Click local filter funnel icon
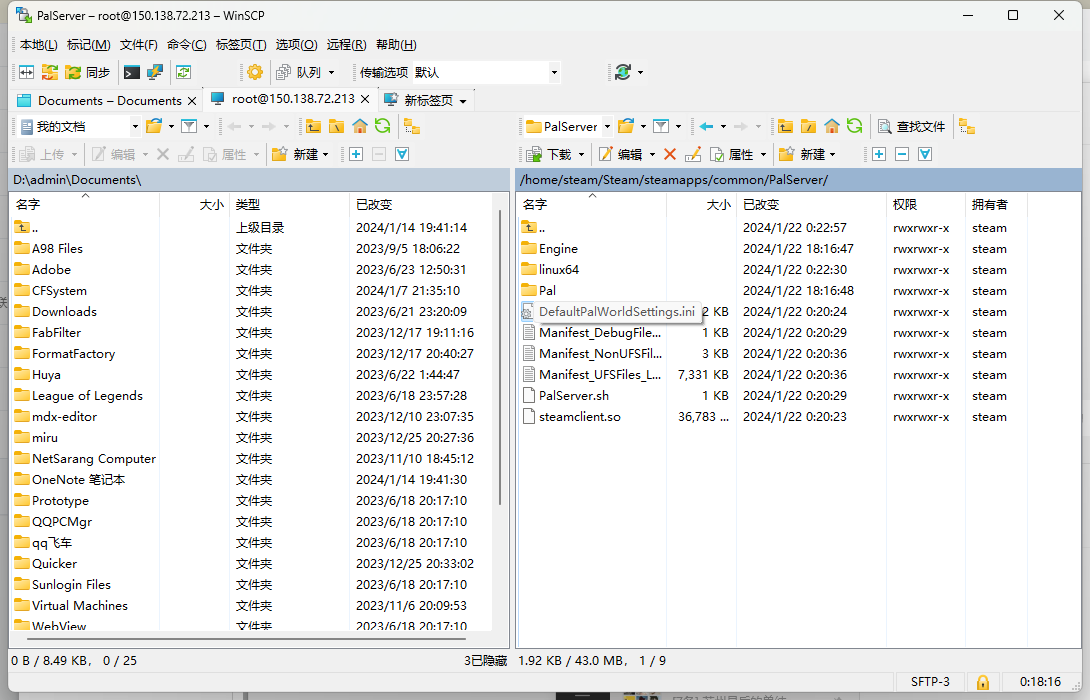The height and width of the screenshot is (700, 1090). coord(189,127)
